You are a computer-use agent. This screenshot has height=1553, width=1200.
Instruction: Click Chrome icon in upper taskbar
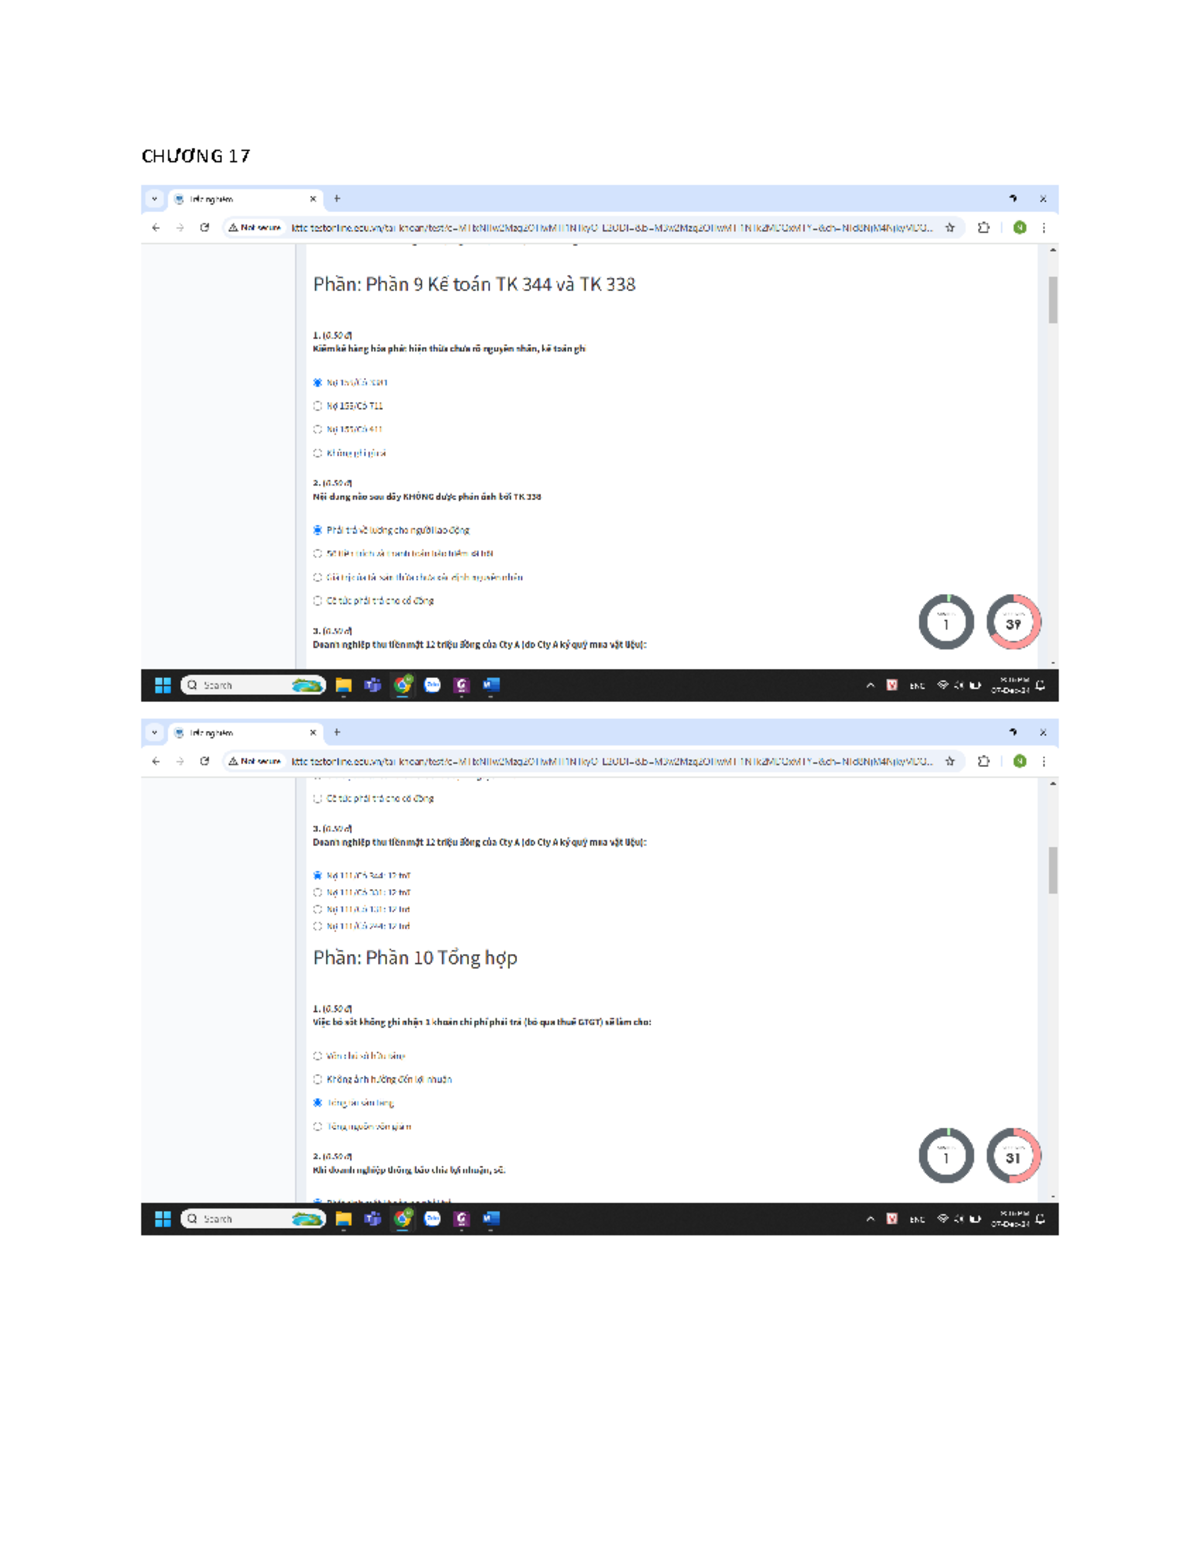pyautogui.click(x=403, y=685)
